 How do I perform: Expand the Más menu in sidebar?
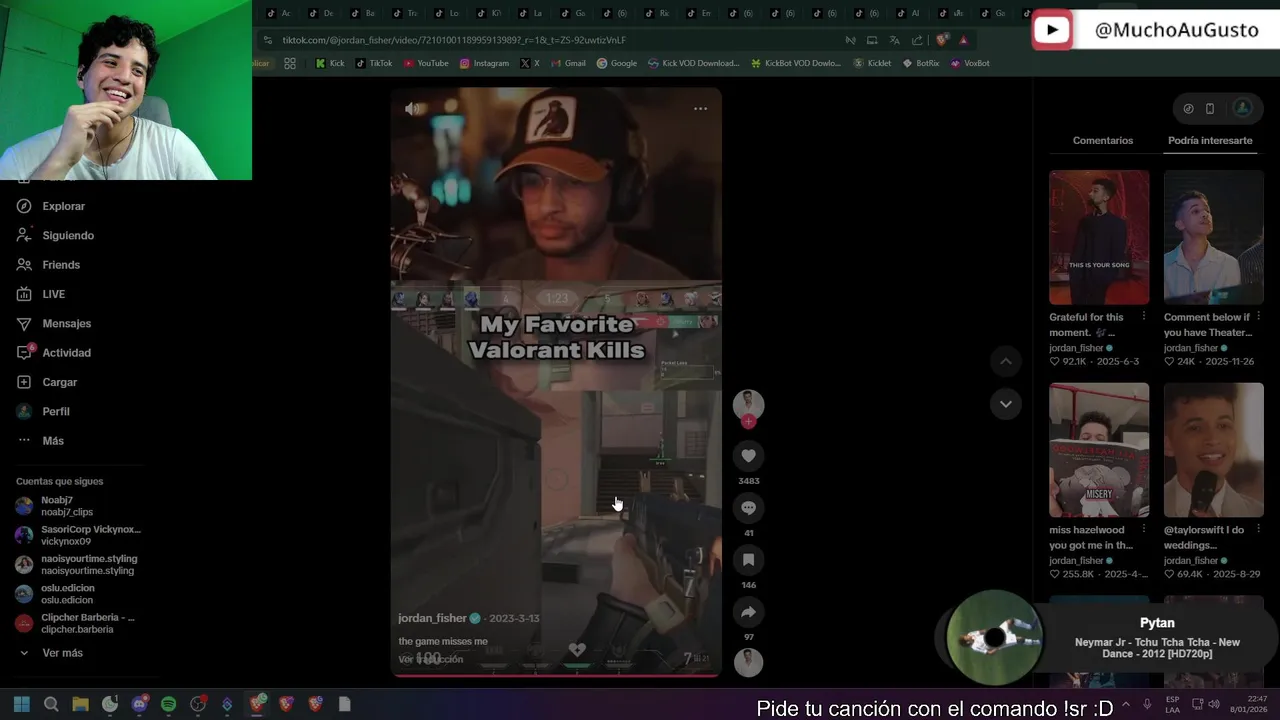(x=41, y=441)
